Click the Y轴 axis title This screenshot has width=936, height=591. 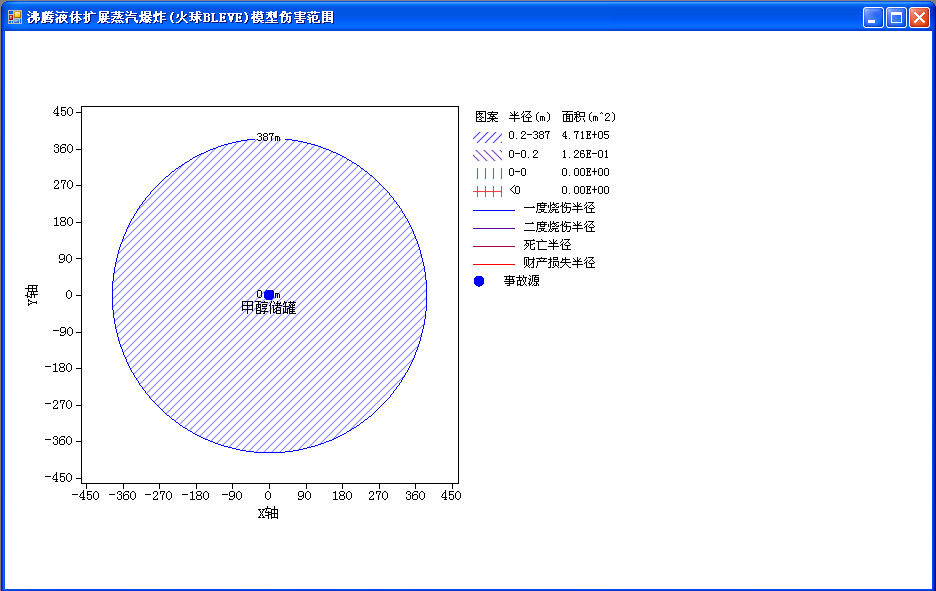[x=32, y=295]
